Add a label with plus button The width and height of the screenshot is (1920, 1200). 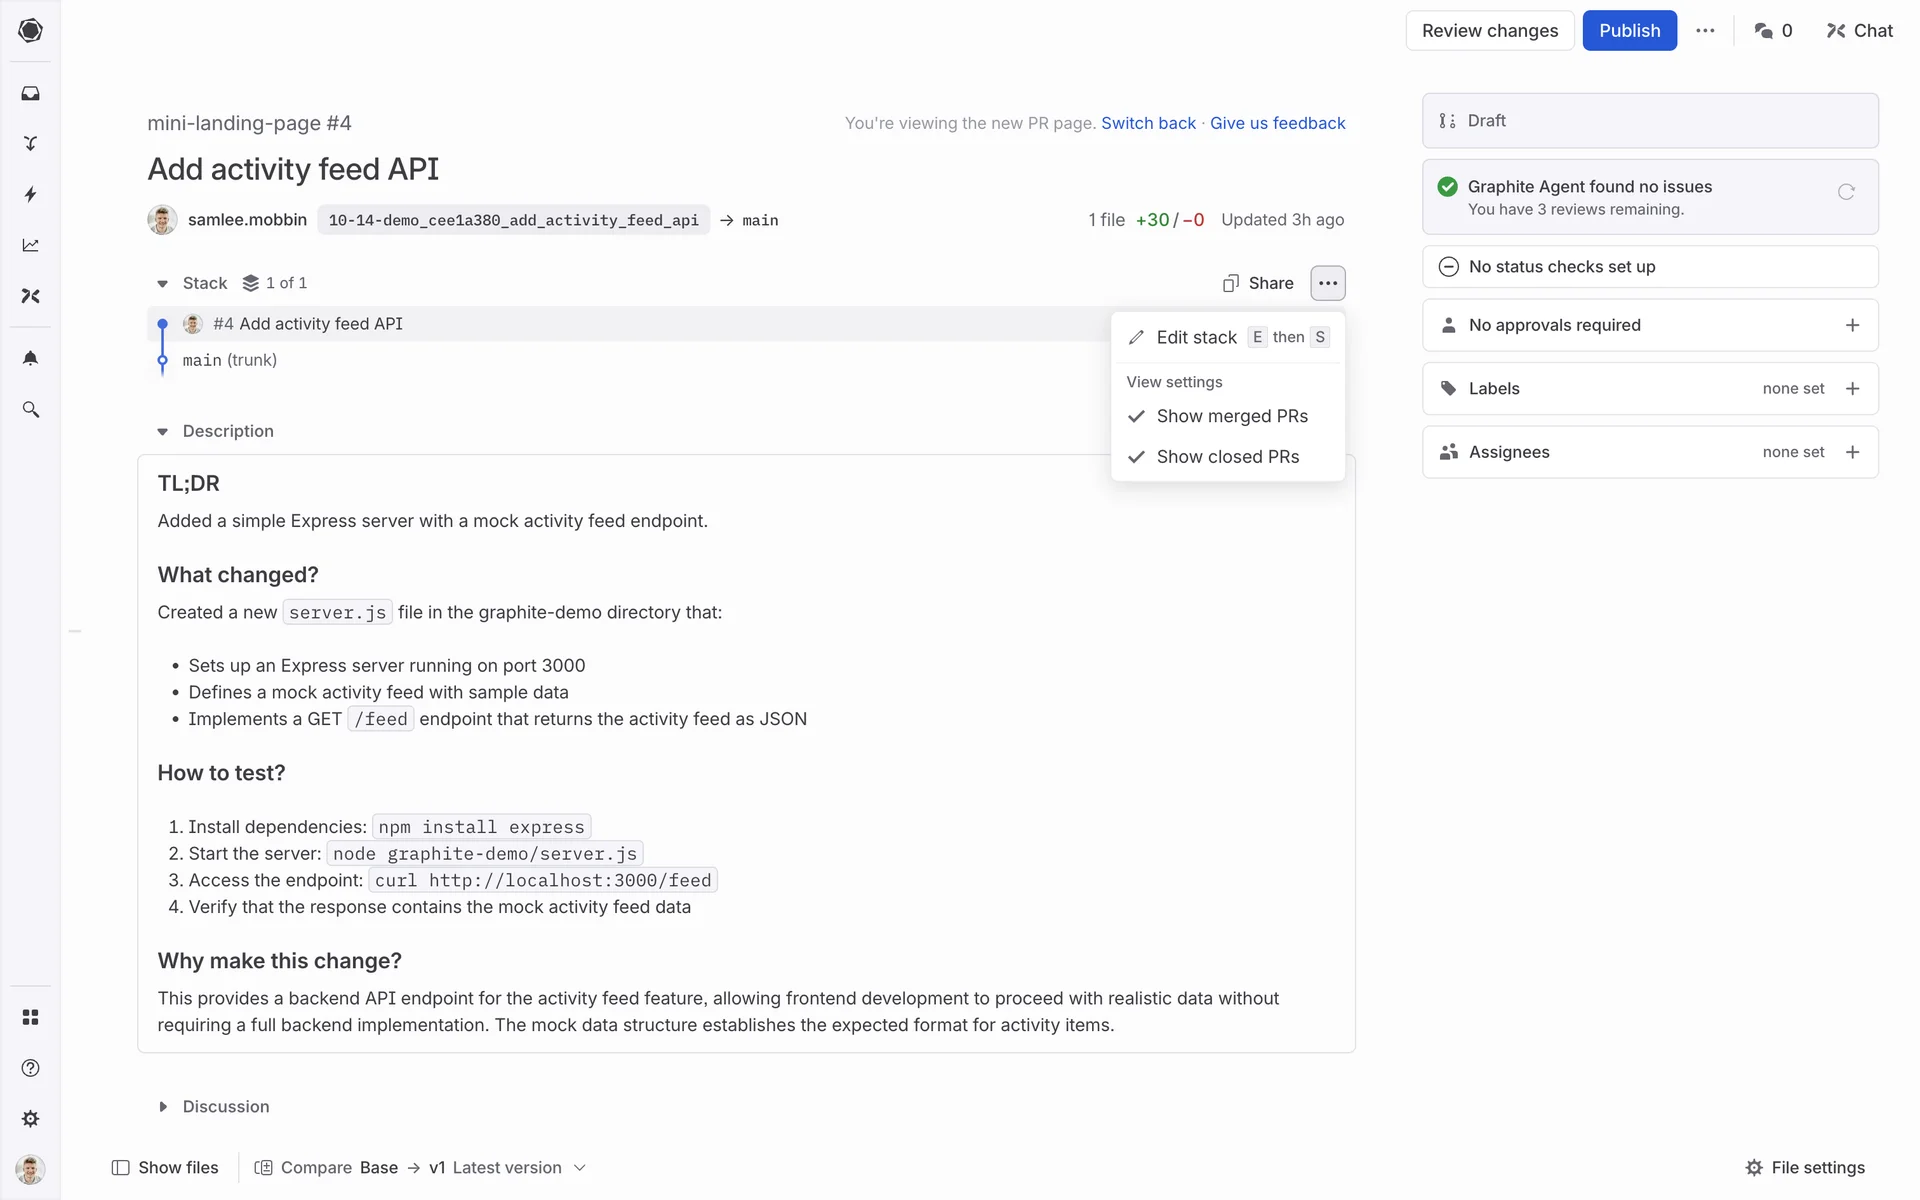pyautogui.click(x=1852, y=389)
